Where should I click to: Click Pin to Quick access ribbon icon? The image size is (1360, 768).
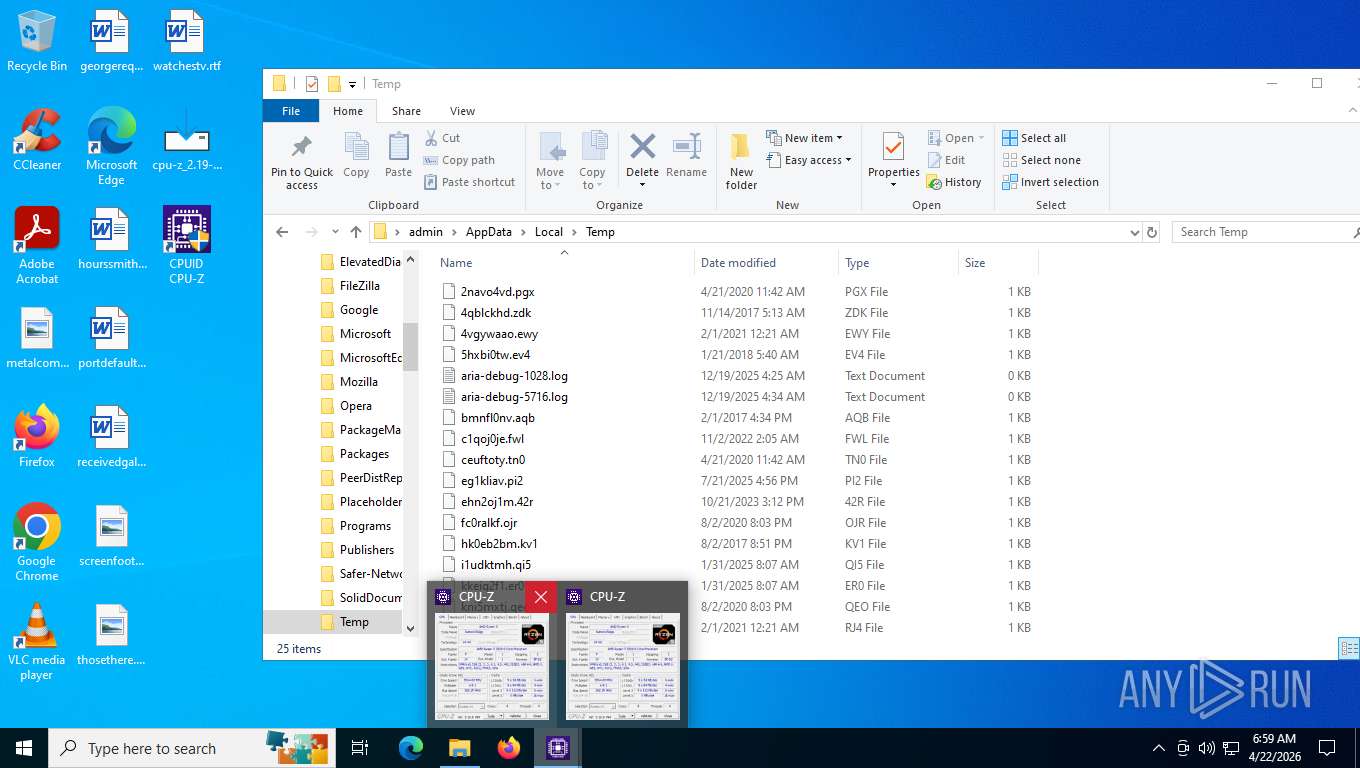pos(301,160)
